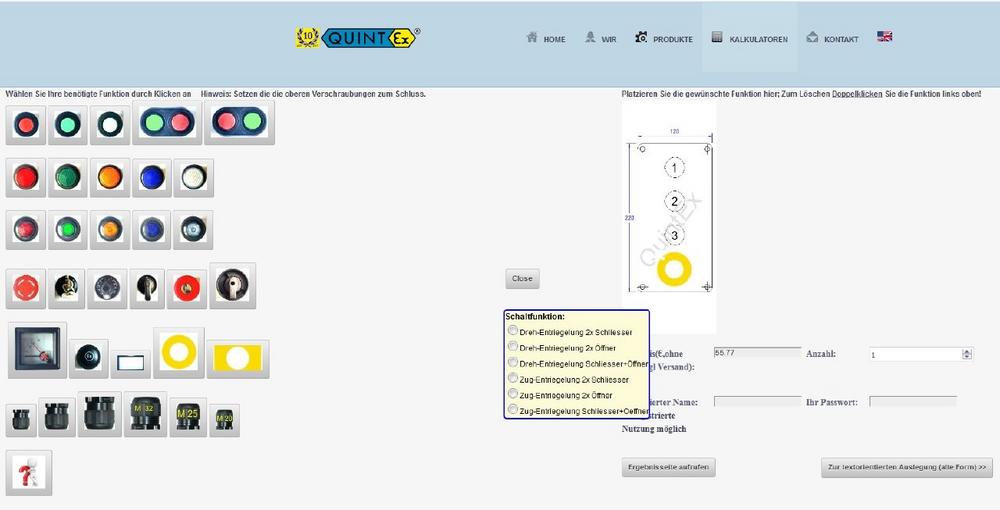Select the single green pushbutton in the top row

[68, 125]
